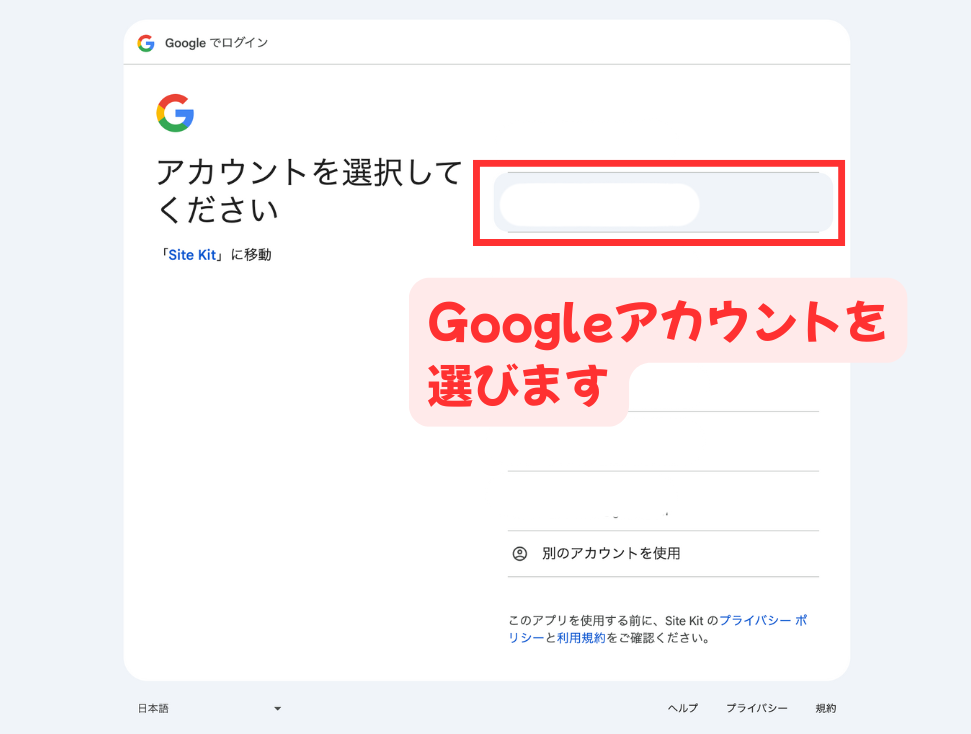Choose 別のアカウントを使用 option

point(611,553)
